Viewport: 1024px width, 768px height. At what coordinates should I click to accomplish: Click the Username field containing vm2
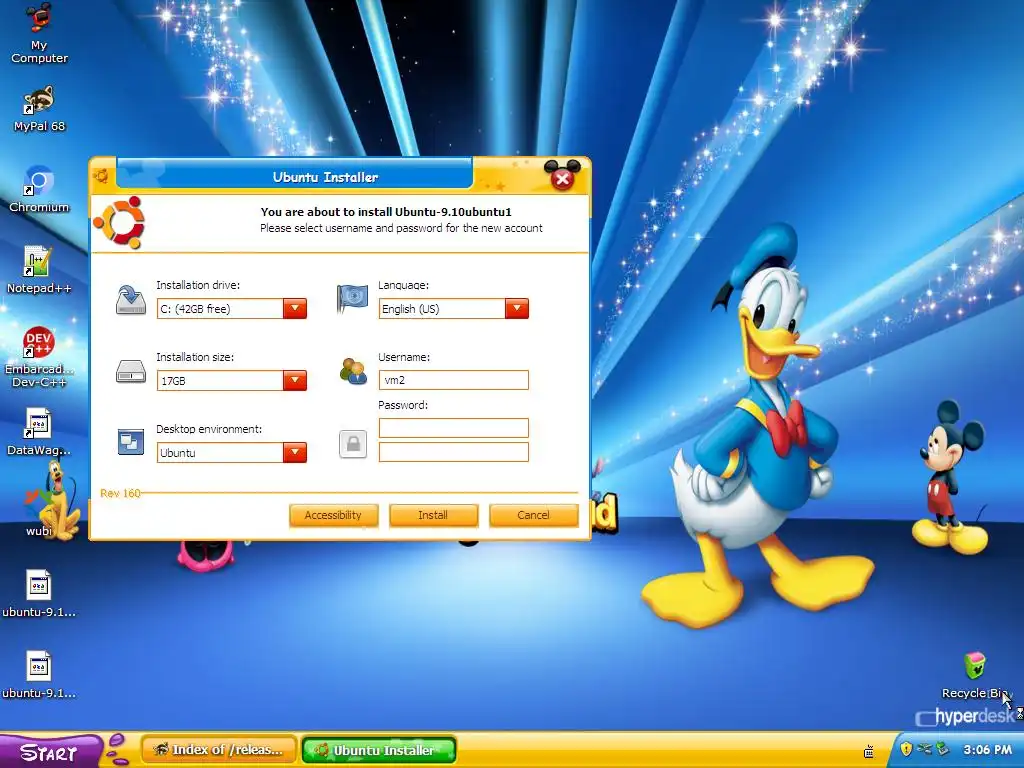[x=454, y=380]
